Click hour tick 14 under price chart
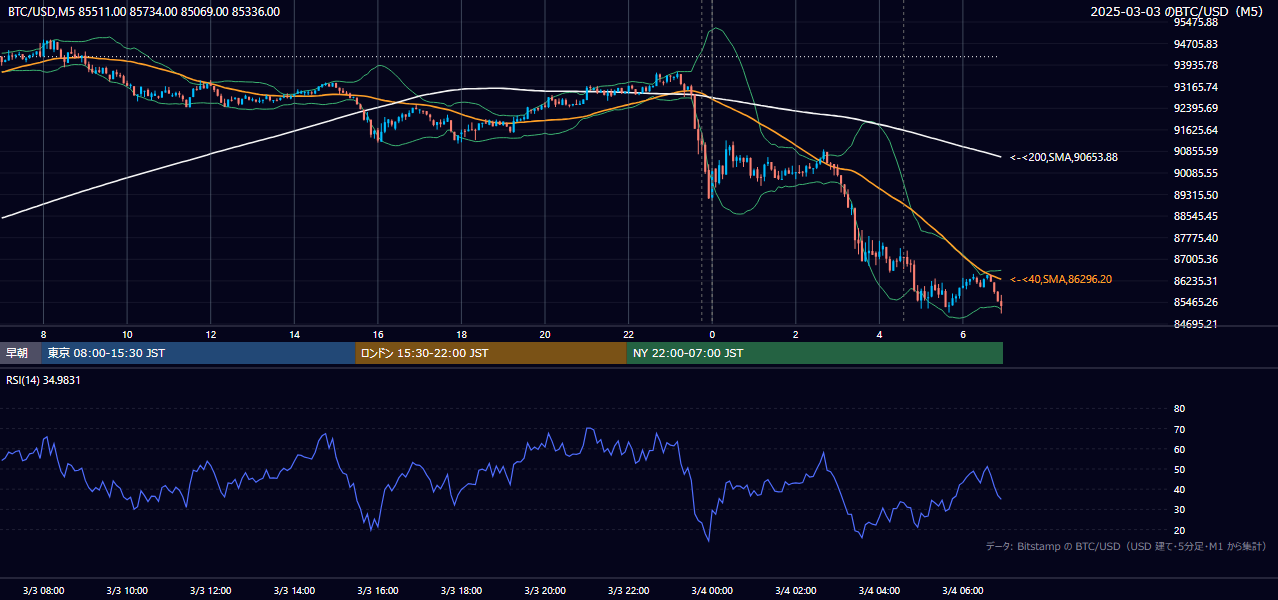 click(x=294, y=333)
